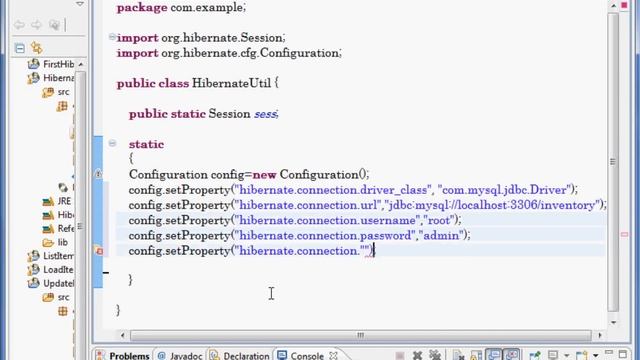The height and width of the screenshot is (360, 640).
Task: Select the Hiberna project in the tree
Action: pyautogui.click(x=51, y=78)
